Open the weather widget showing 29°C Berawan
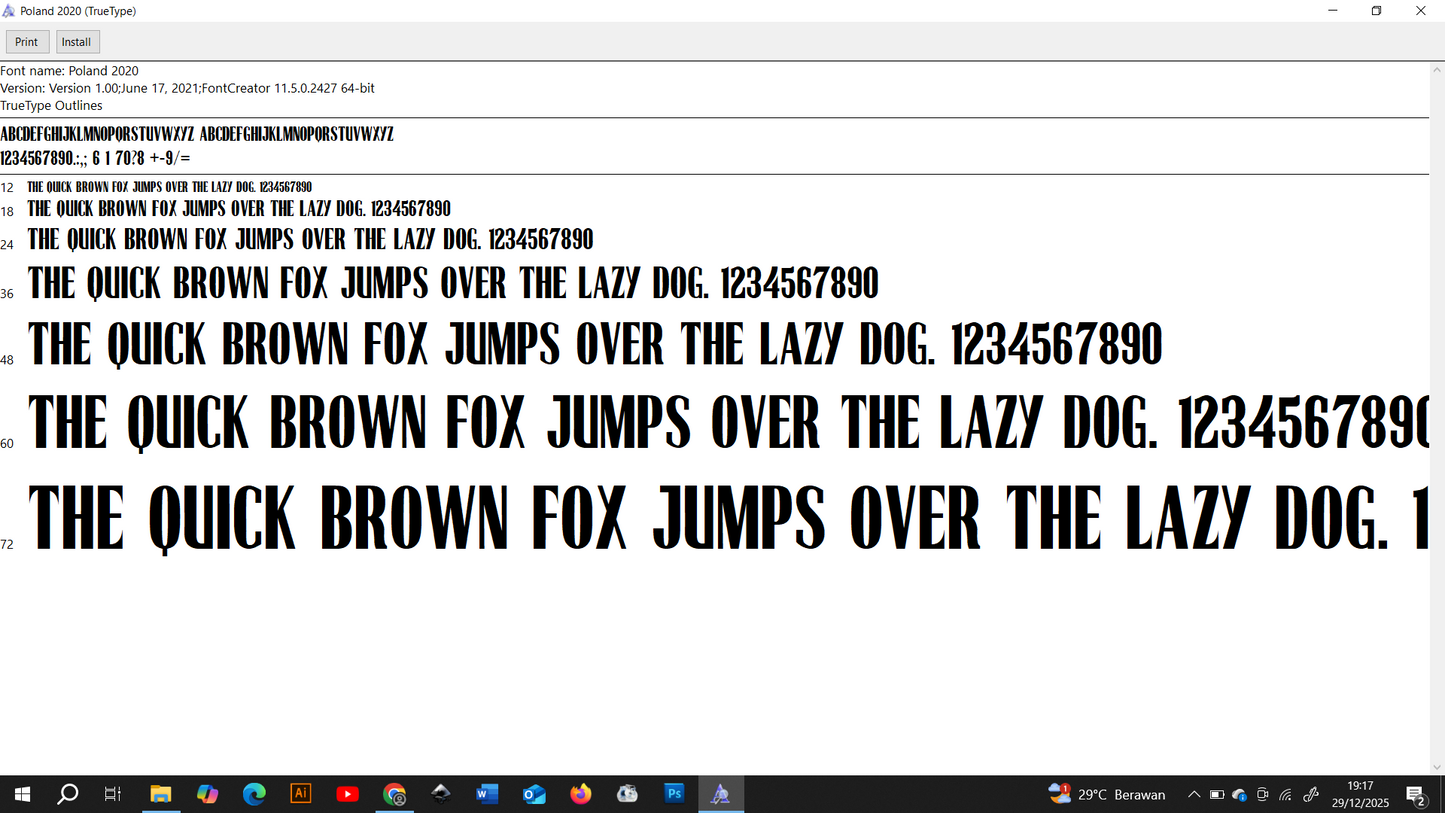Image resolution: width=1445 pixels, height=813 pixels. [1107, 794]
